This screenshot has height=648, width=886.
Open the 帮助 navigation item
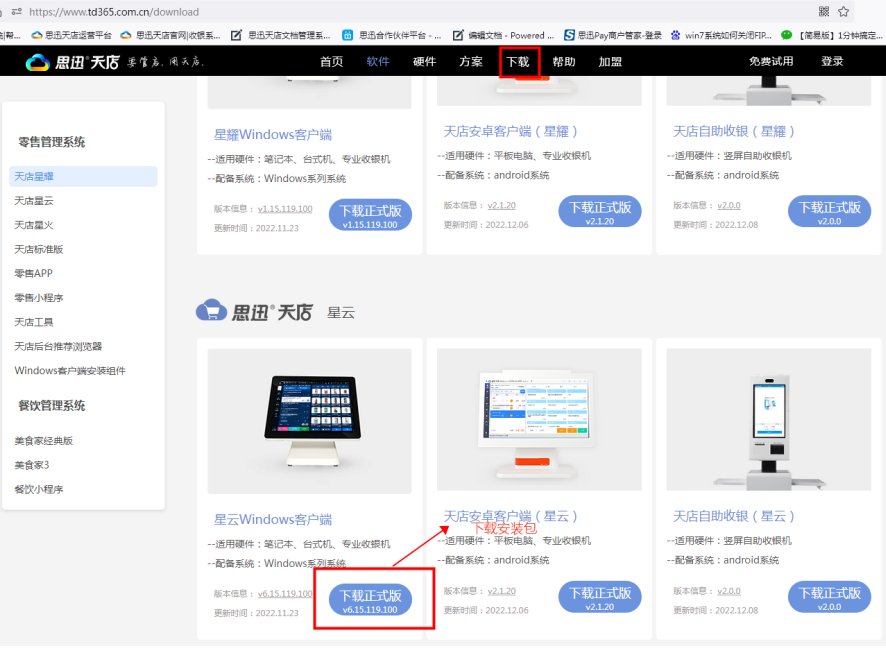pyautogui.click(x=564, y=62)
